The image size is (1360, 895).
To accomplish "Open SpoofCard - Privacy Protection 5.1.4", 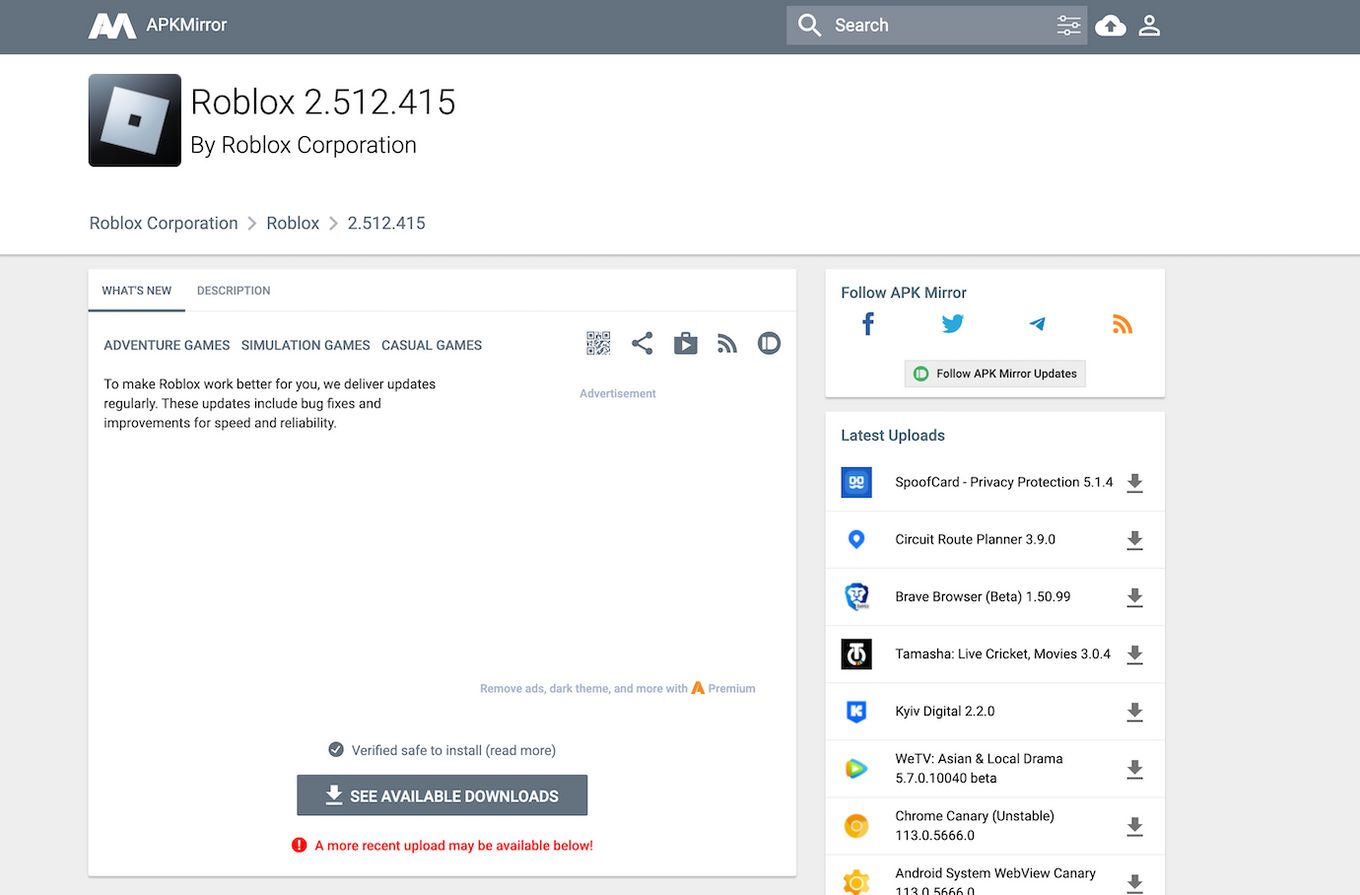I will [1004, 482].
